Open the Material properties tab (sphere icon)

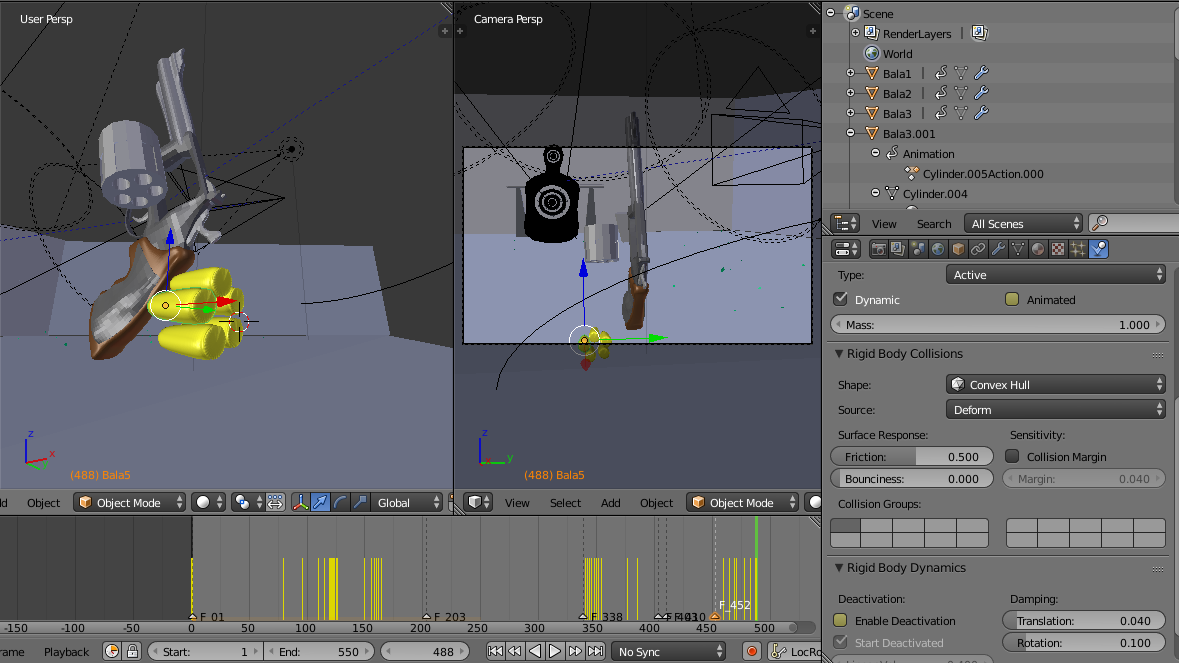pos(1038,249)
